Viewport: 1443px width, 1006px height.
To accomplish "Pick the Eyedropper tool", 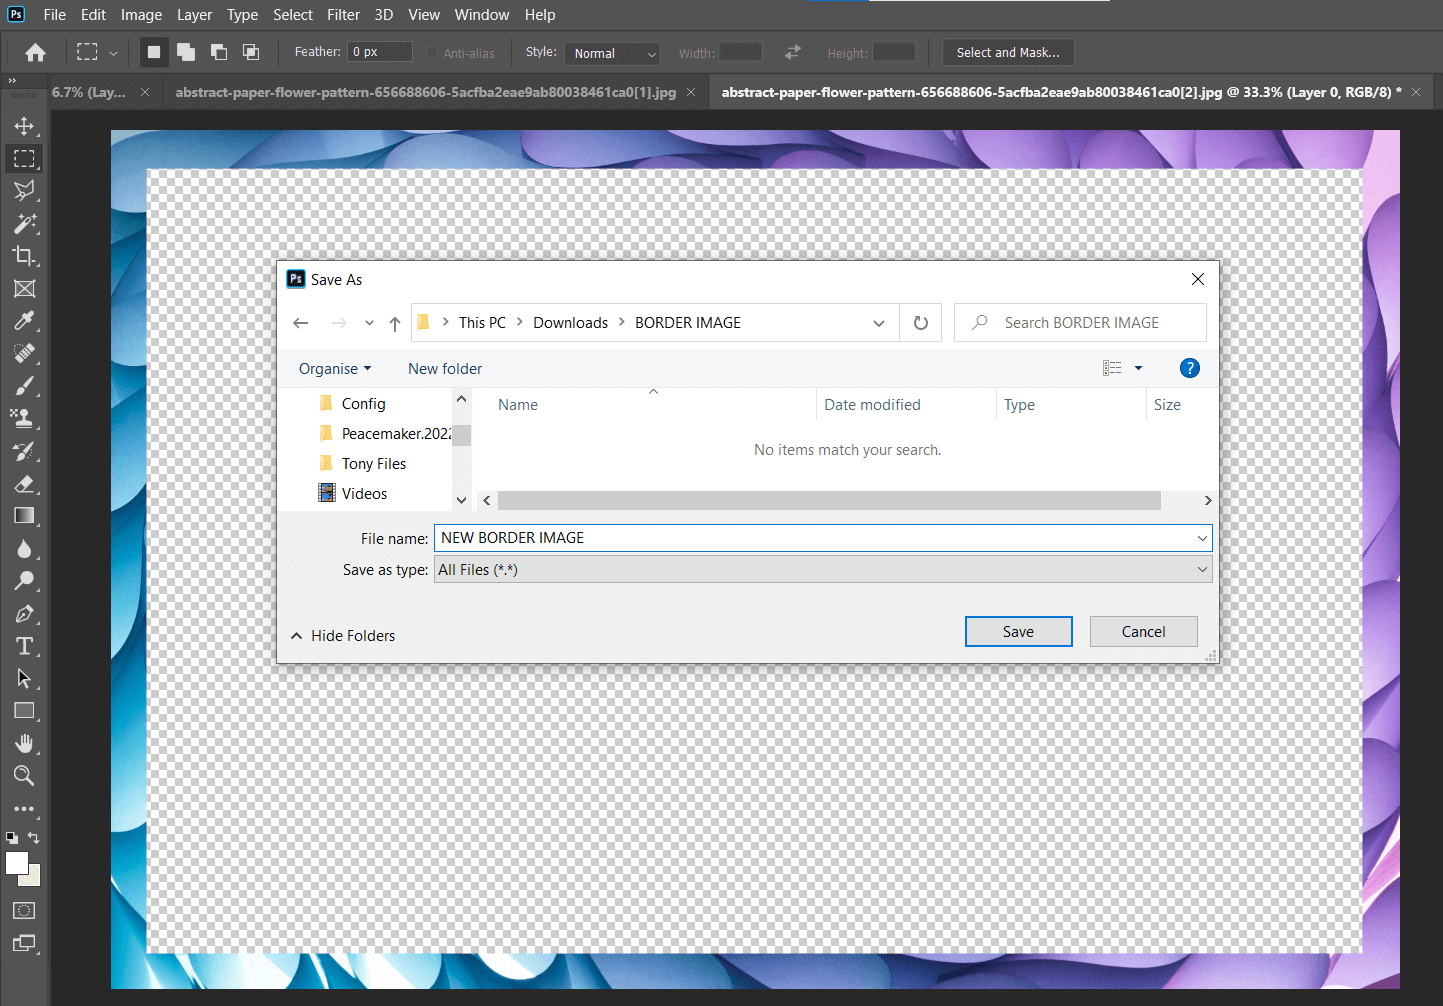I will [x=24, y=320].
